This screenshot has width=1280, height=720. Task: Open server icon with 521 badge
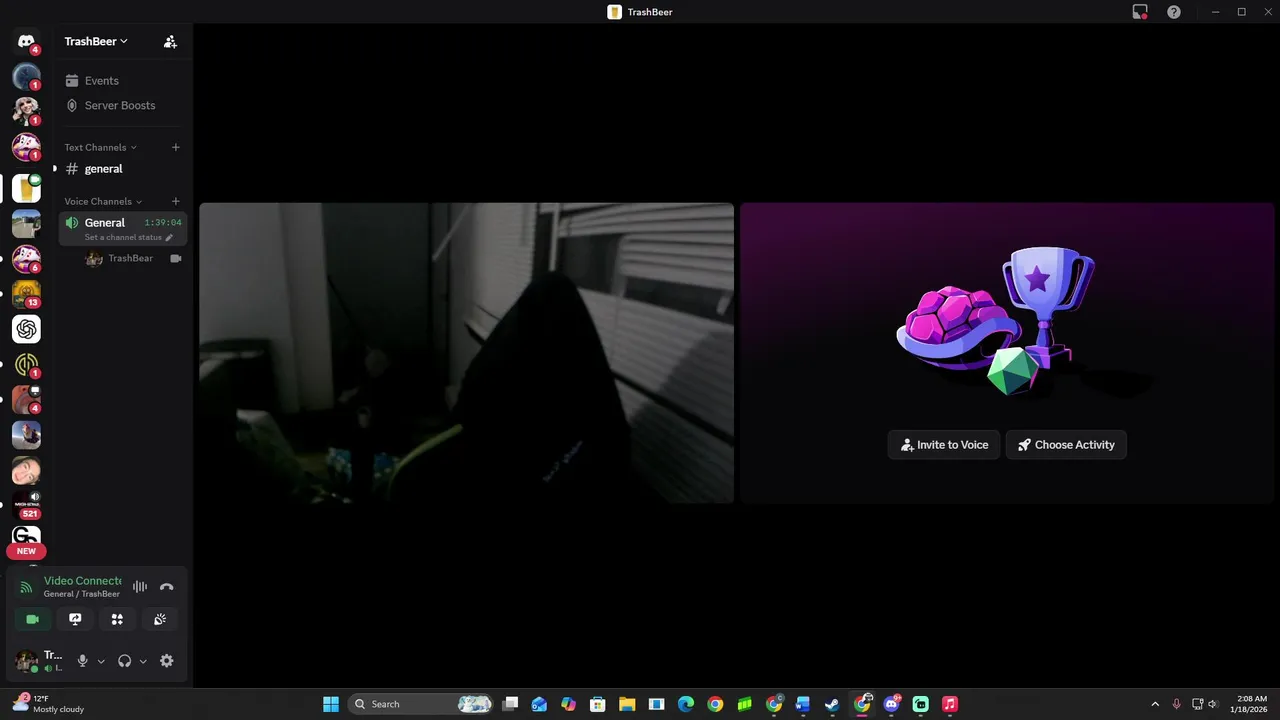pyautogui.click(x=26, y=504)
